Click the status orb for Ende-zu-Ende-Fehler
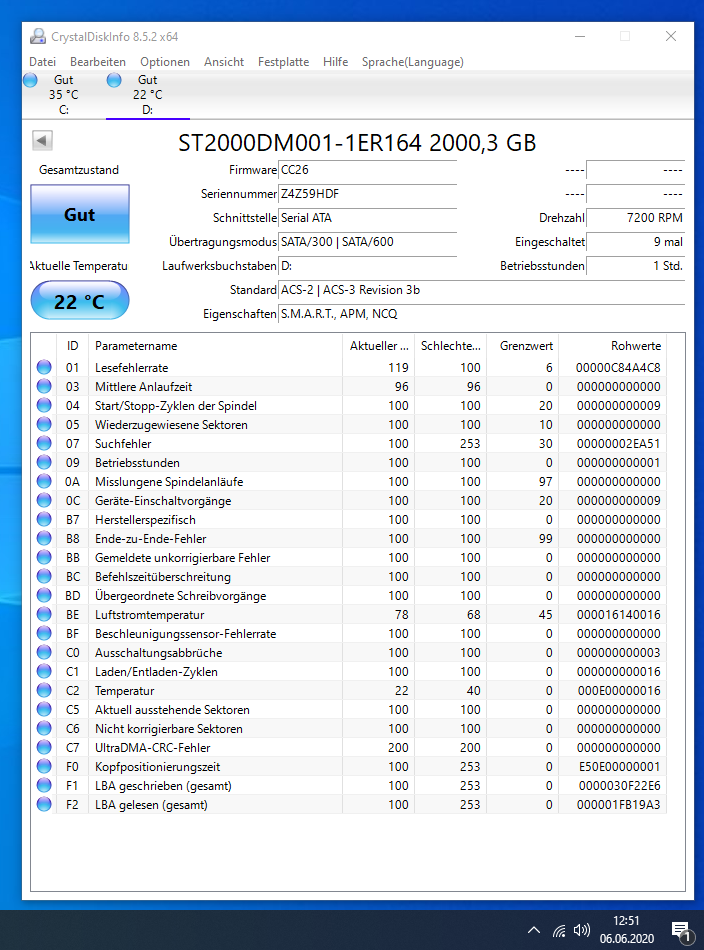This screenshot has height=950, width=704. [44, 538]
